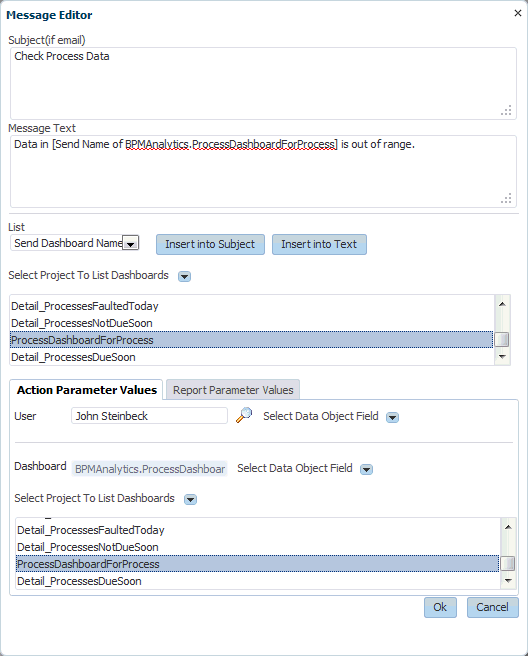Switch to Report Parameter Values tab
Viewport: 528px width, 656px height.
(x=233, y=390)
